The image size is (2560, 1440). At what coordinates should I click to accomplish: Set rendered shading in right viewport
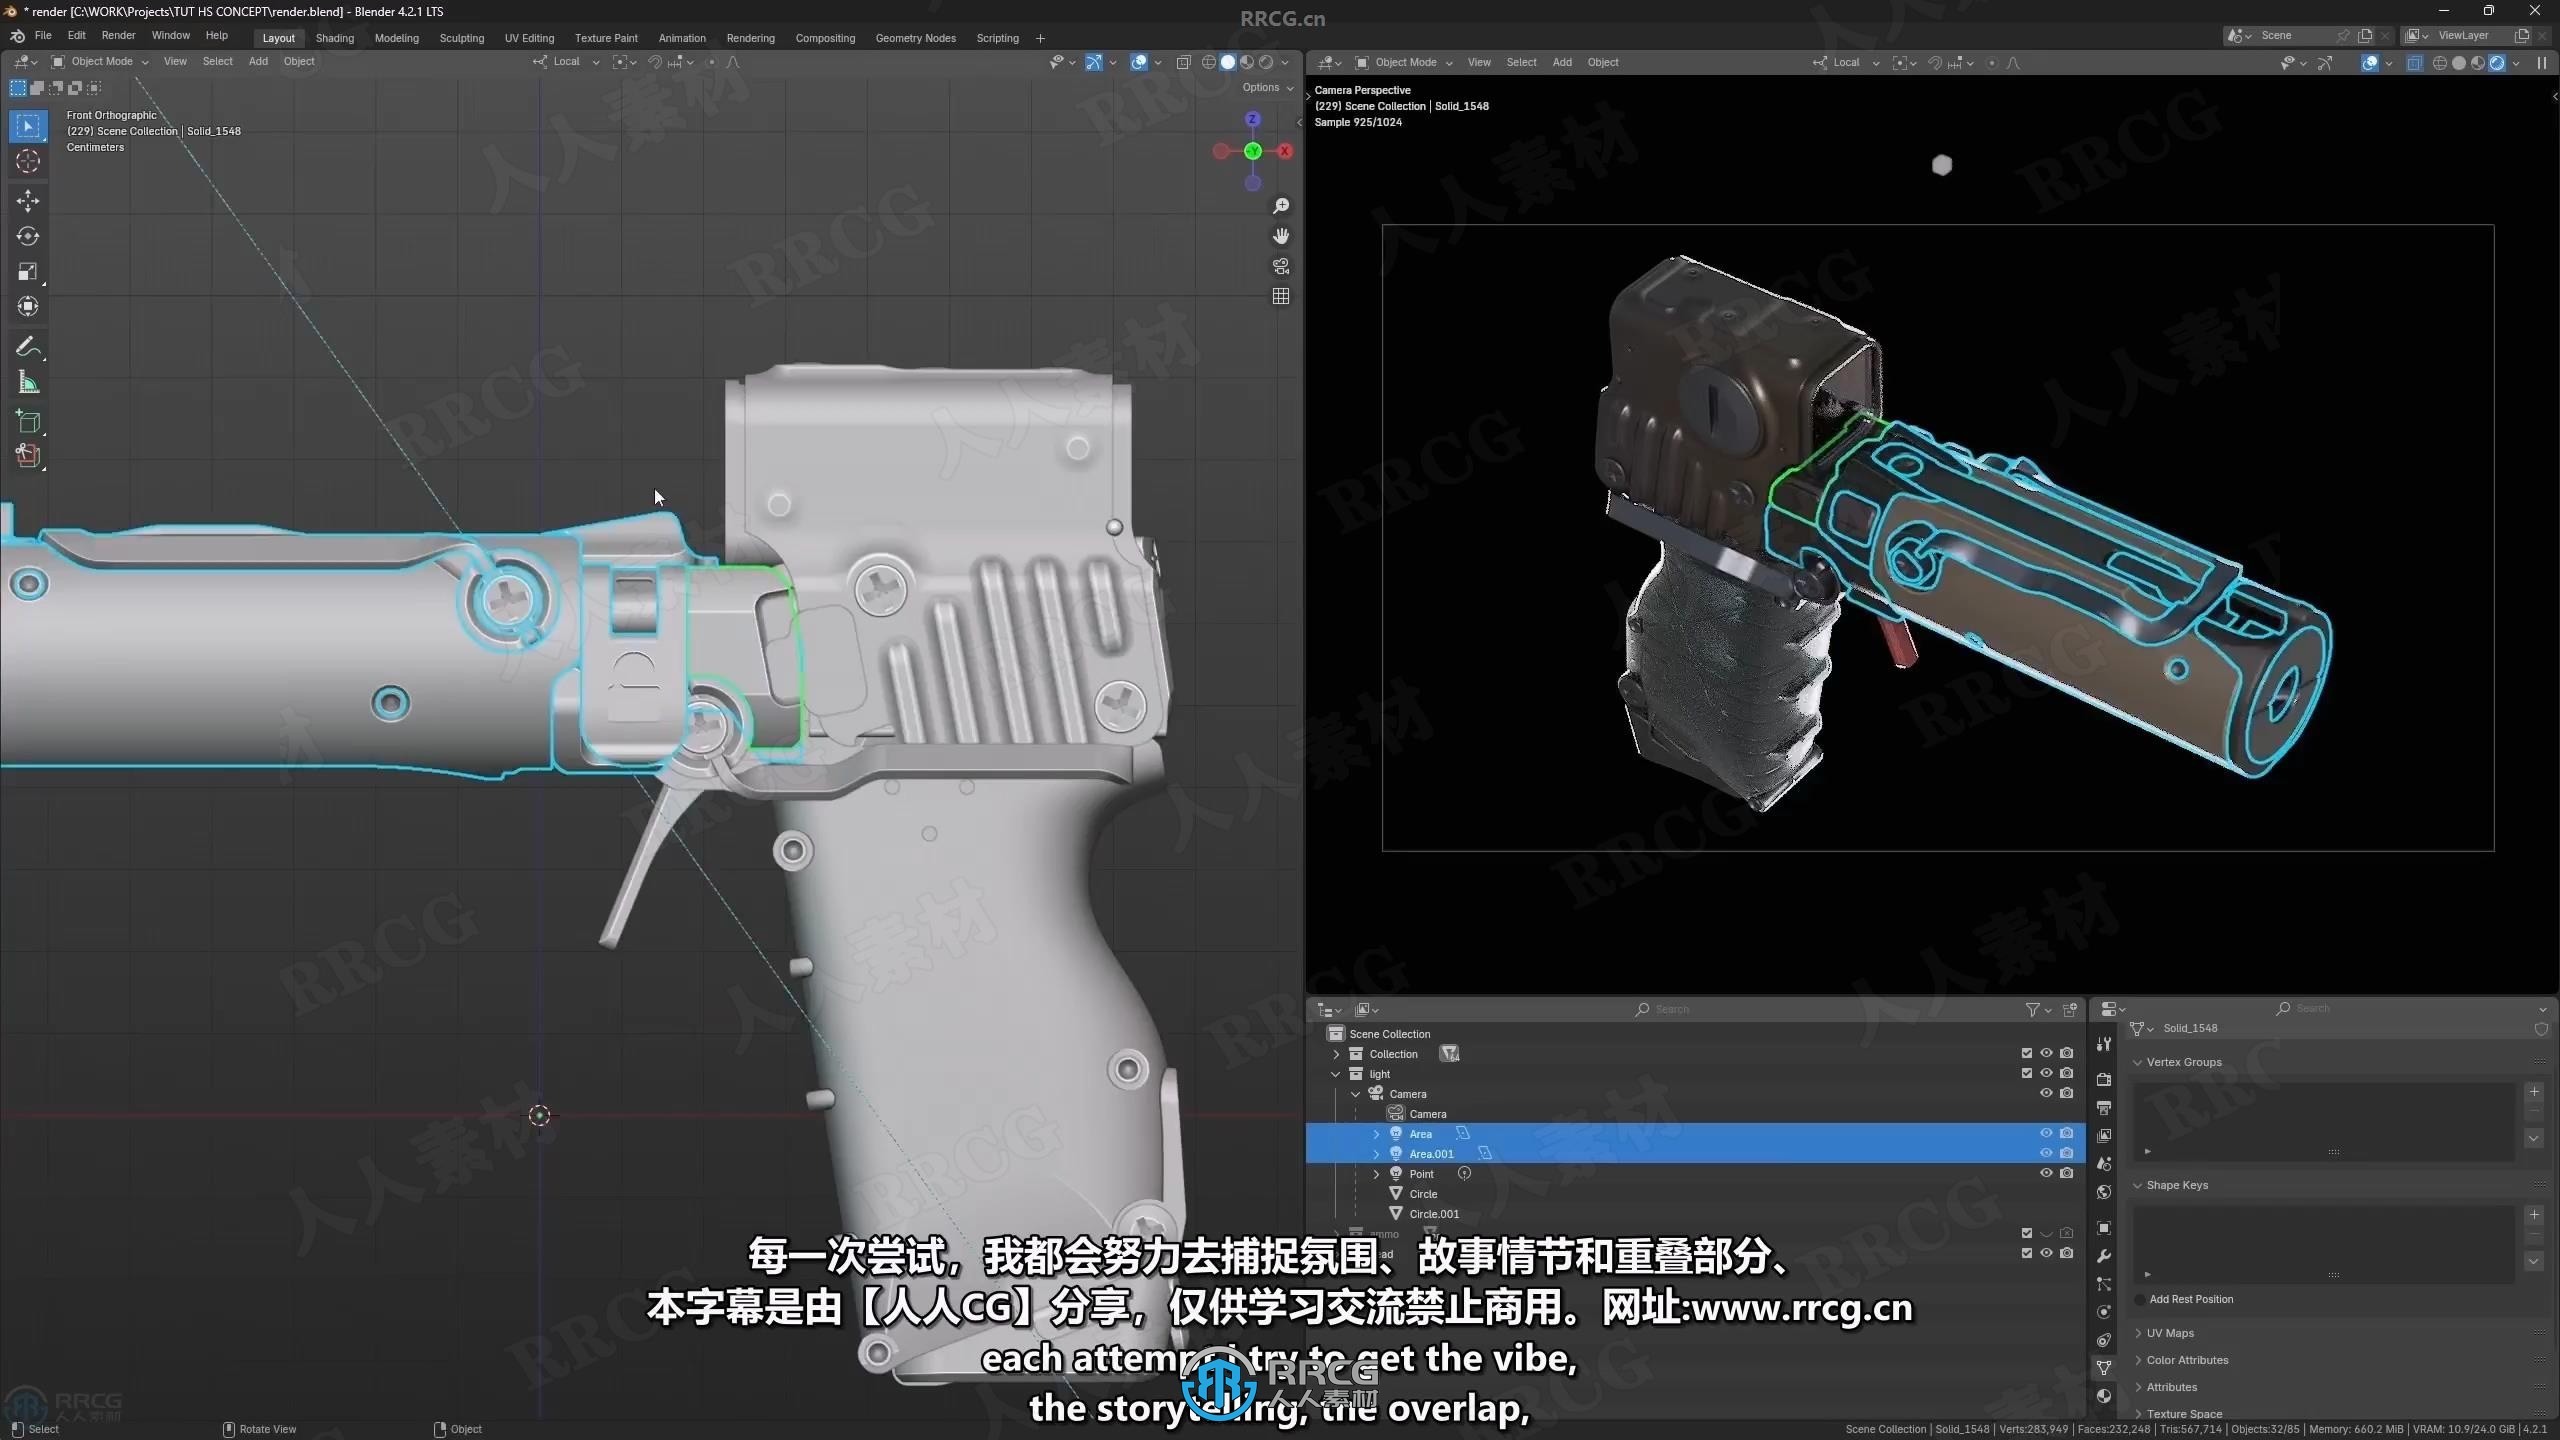pyautogui.click(x=2497, y=63)
